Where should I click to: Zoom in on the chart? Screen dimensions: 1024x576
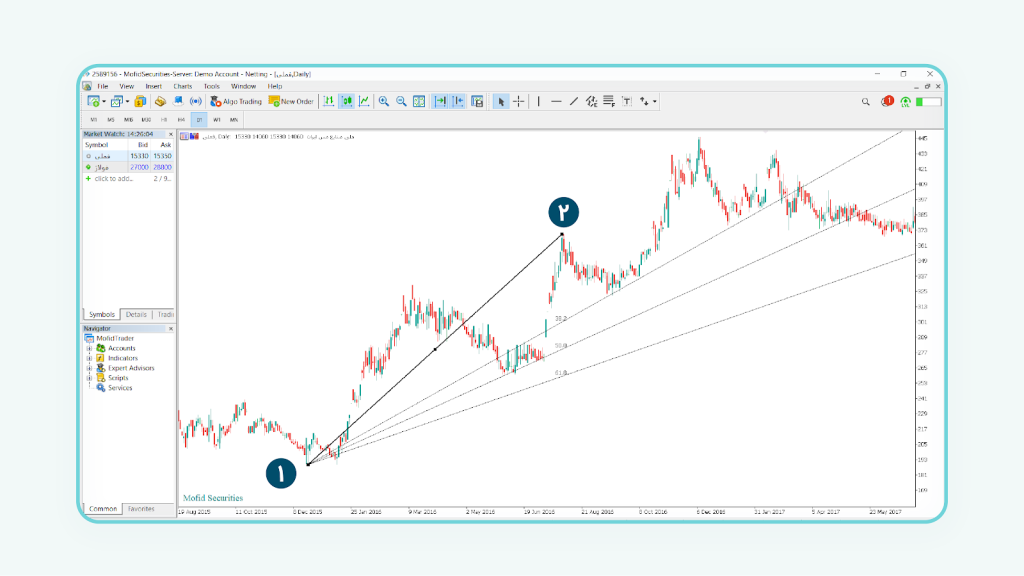(x=384, y=101)
